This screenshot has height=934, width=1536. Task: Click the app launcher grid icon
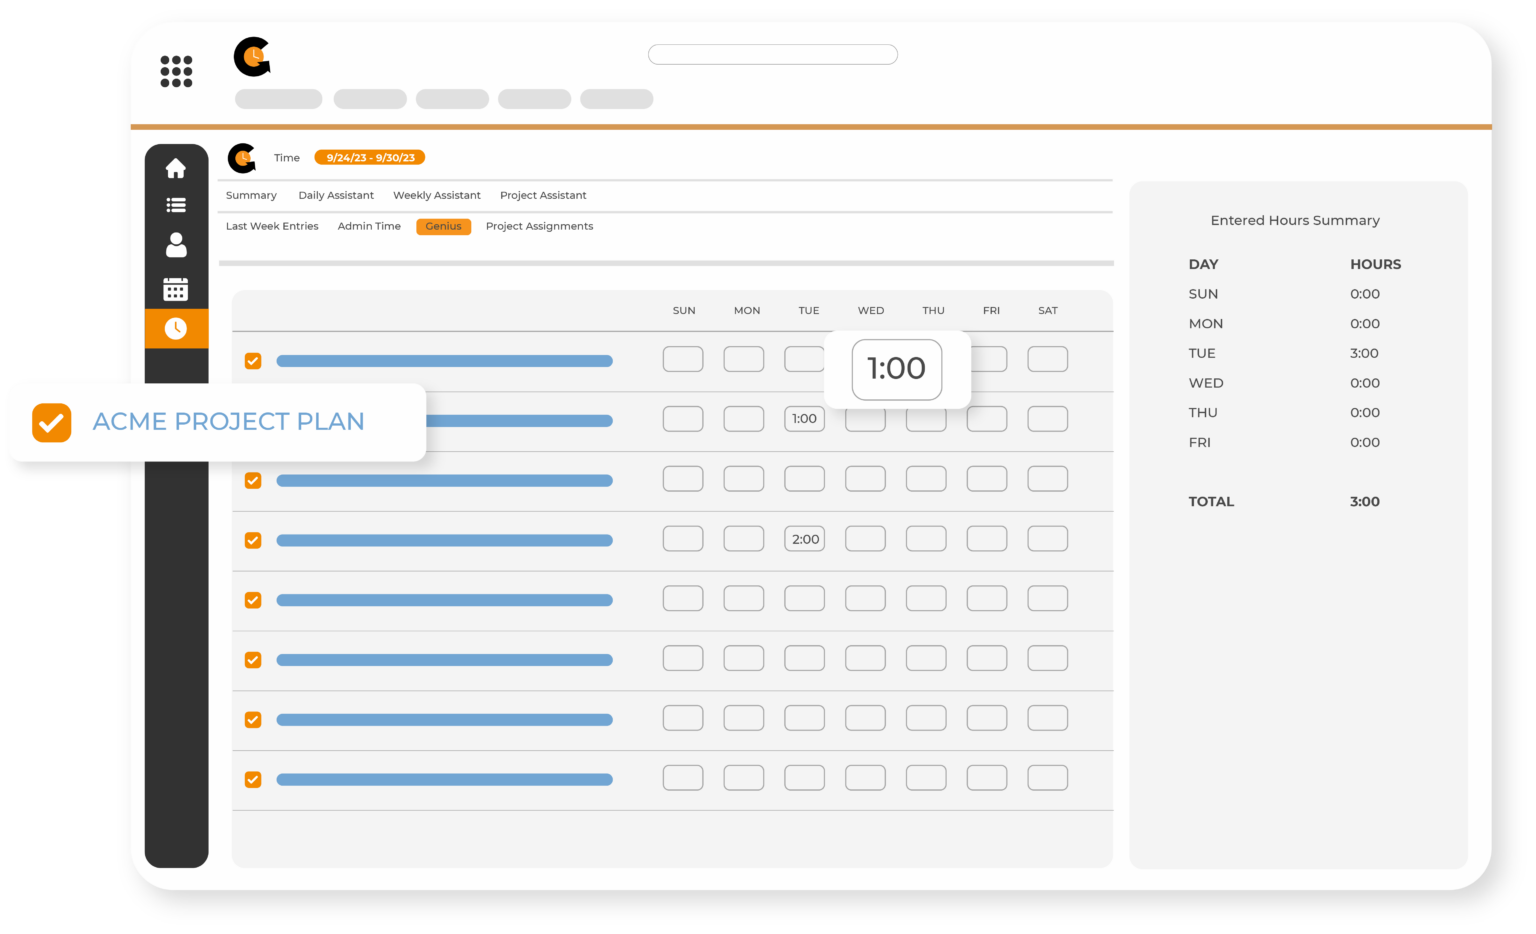pyautogui.click(x=176, y=71)
